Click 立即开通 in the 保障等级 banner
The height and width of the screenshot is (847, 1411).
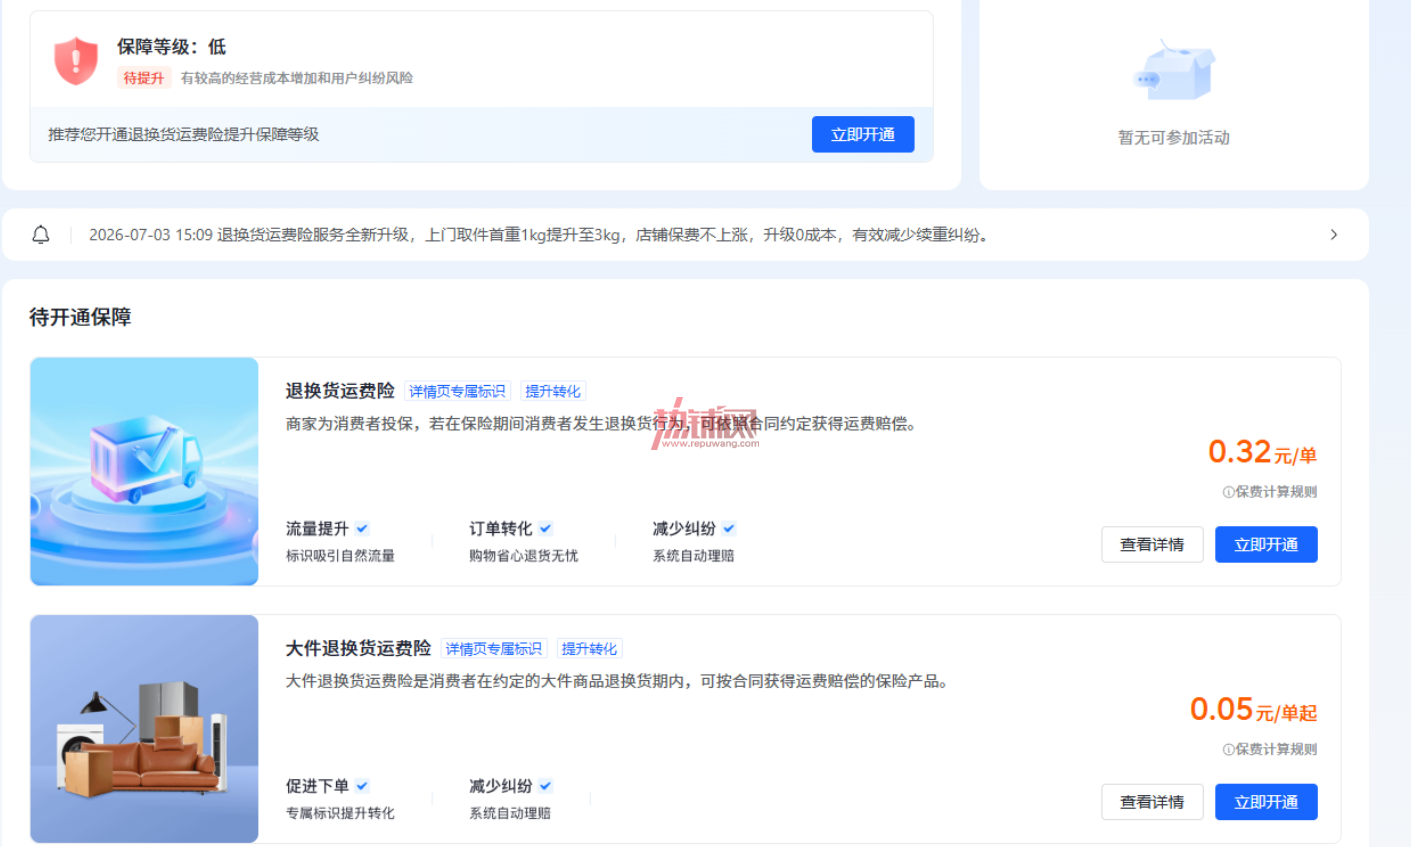(863, 135)
